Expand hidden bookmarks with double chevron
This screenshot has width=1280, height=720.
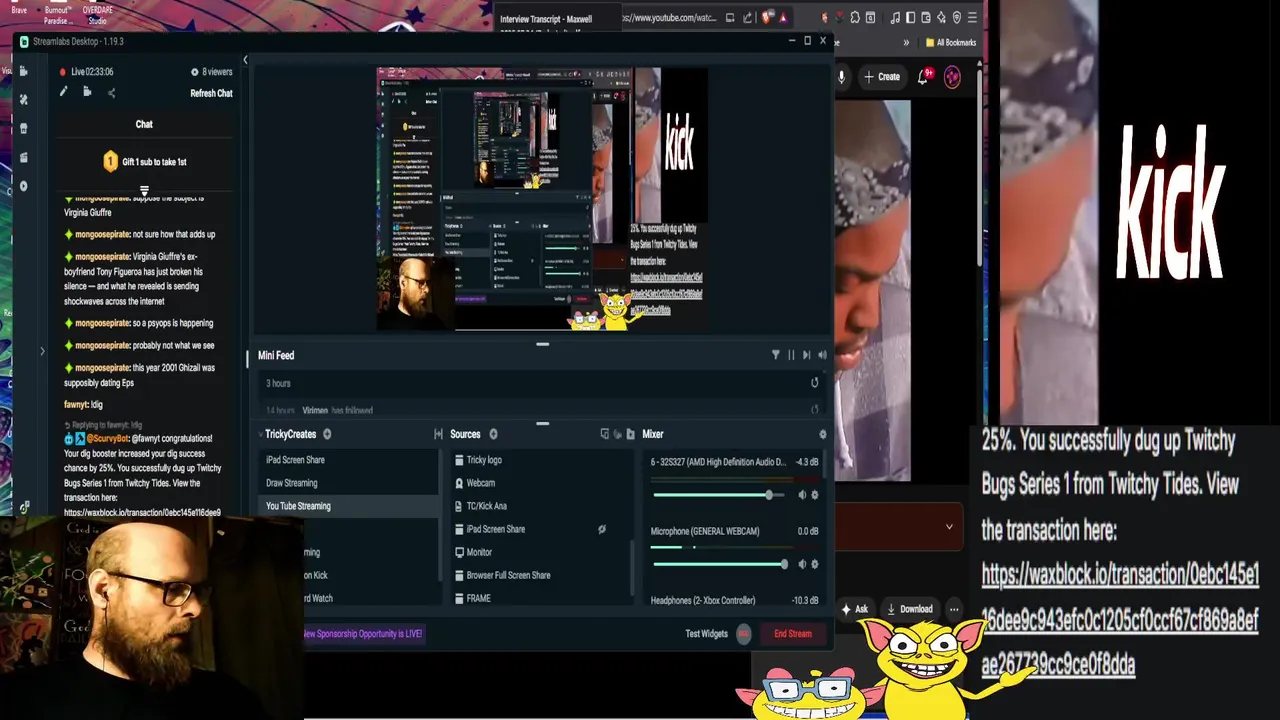click(906, 43)
